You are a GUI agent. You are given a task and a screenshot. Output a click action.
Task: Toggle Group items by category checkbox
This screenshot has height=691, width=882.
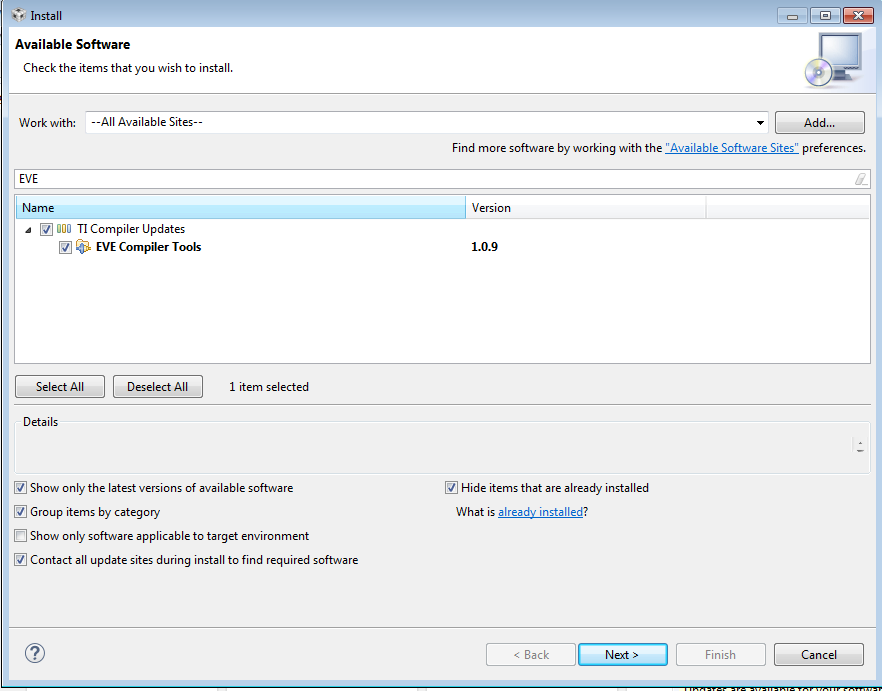tap(20, 511)
